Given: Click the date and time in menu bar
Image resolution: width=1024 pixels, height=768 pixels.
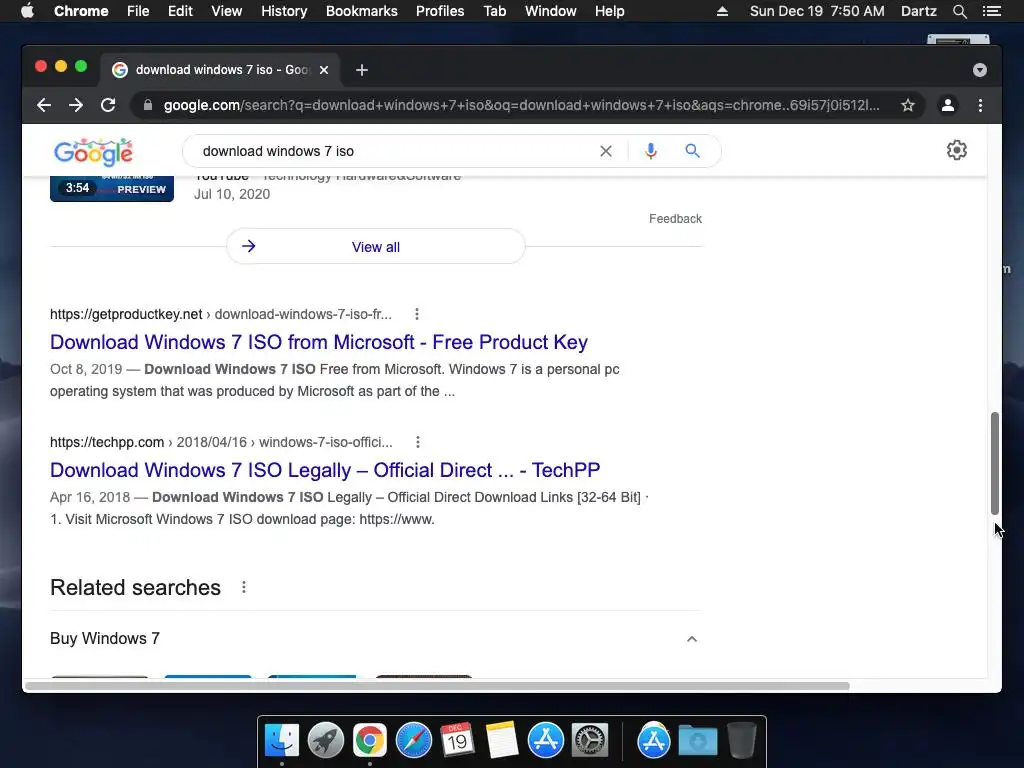Looking at the screenshot, I should pos(817,11).
